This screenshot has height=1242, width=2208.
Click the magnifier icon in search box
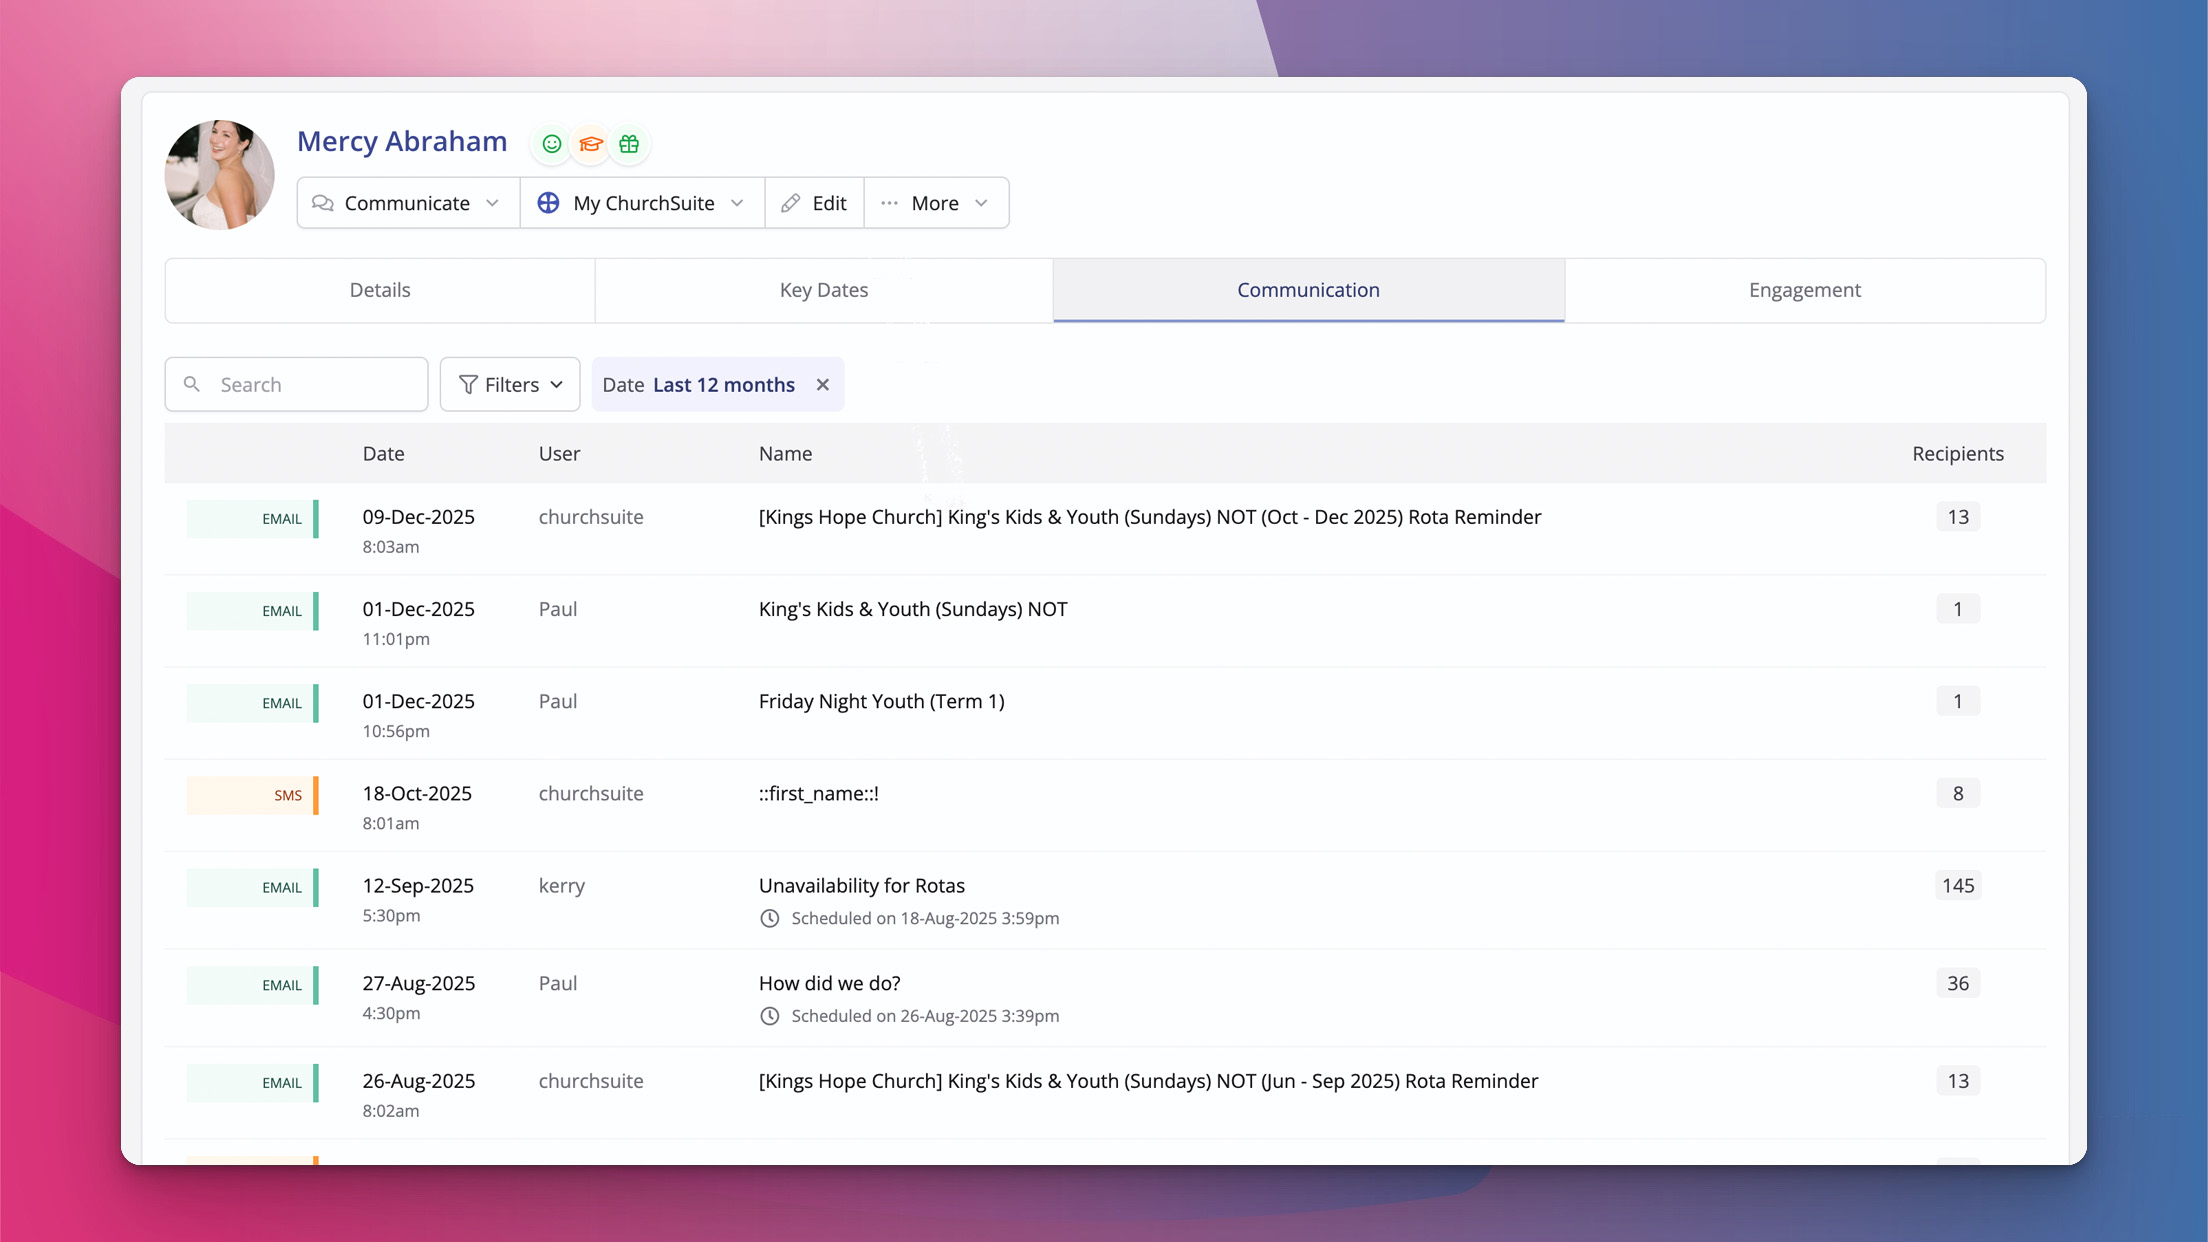pyautogui.click(x=192, y=384)
